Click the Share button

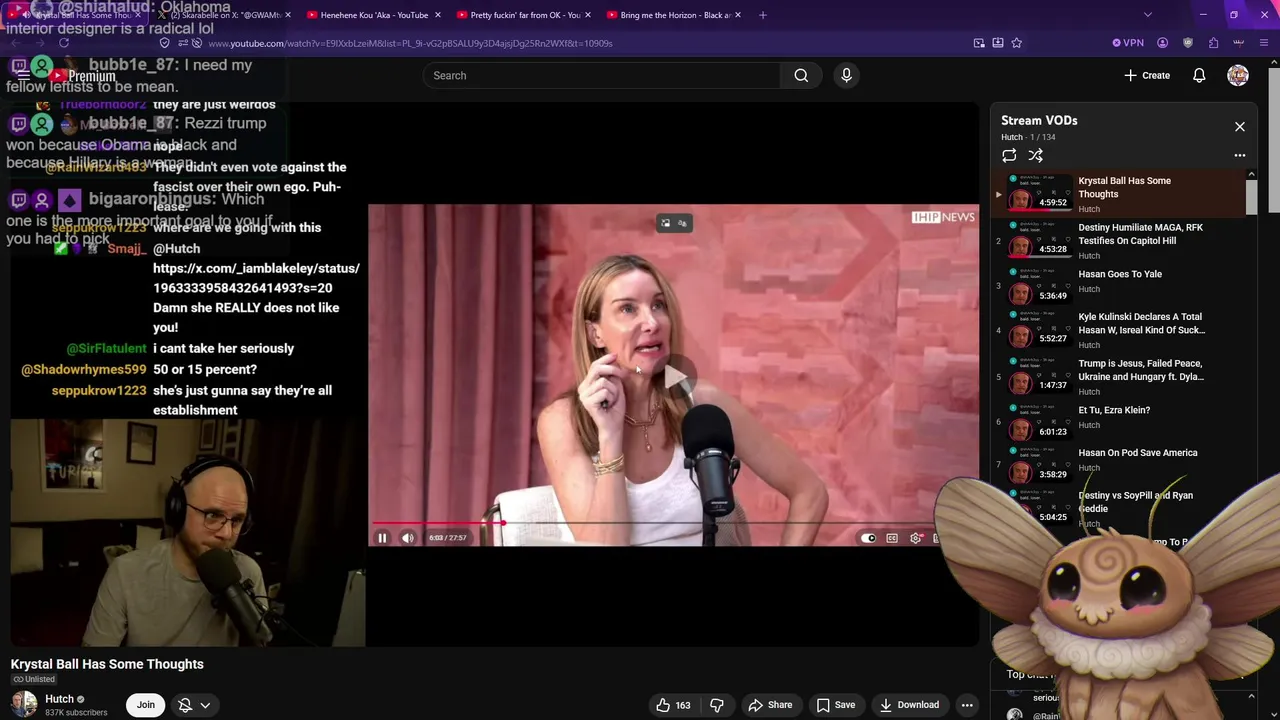click(770, 705)
